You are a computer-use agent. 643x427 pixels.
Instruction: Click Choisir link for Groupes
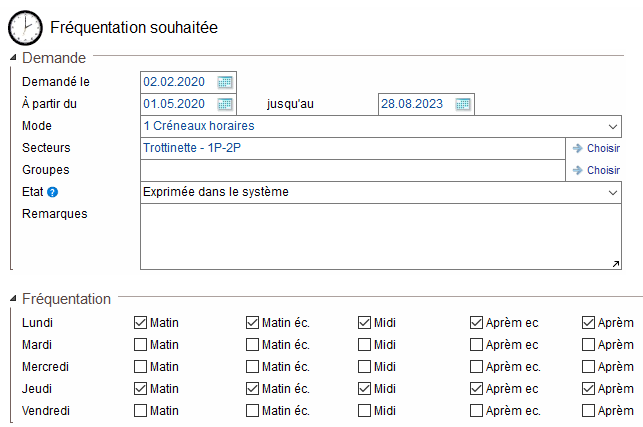pyautogui.click(x=603, y=170)
